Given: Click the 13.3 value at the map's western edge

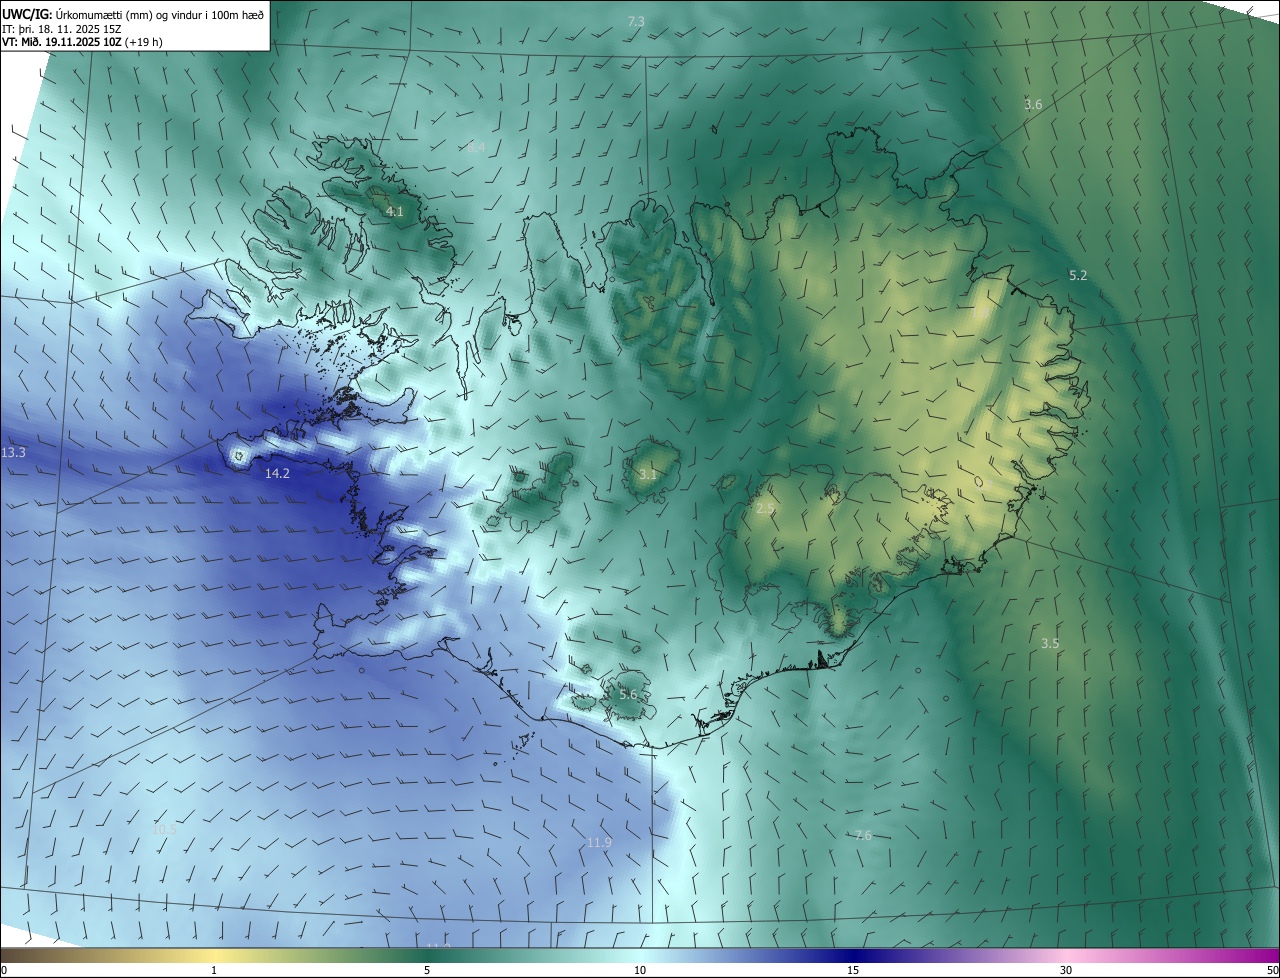Looking at the screenshot, I should point(13,453).
